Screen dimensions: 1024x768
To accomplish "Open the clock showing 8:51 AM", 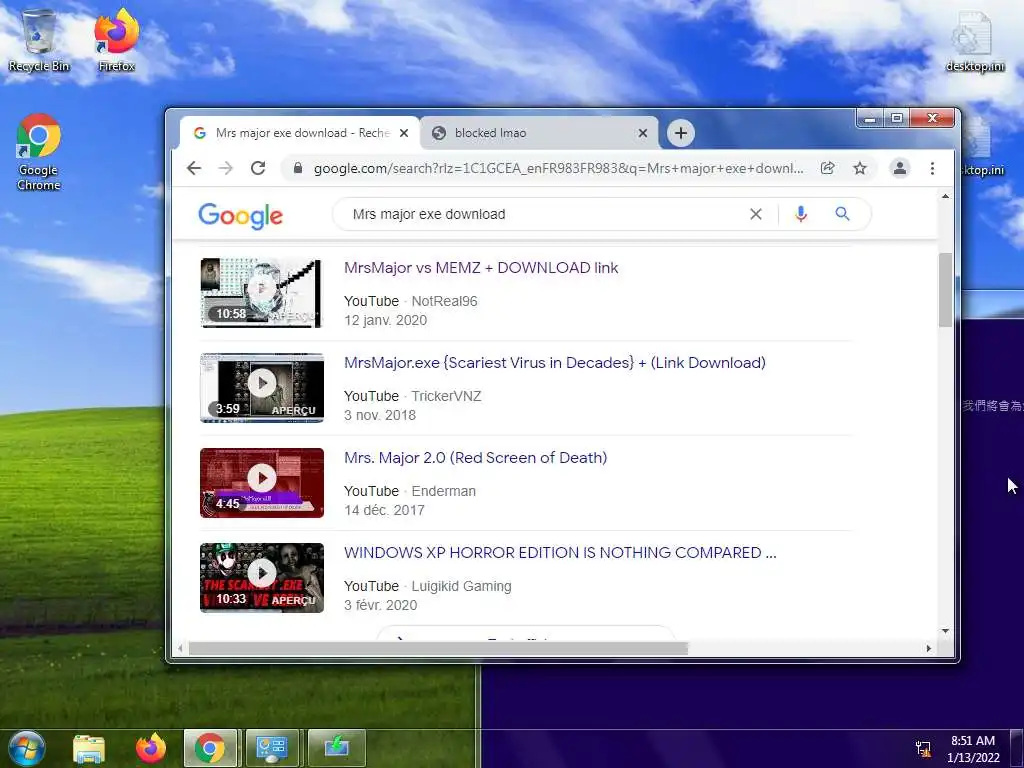I will [973, 748].
